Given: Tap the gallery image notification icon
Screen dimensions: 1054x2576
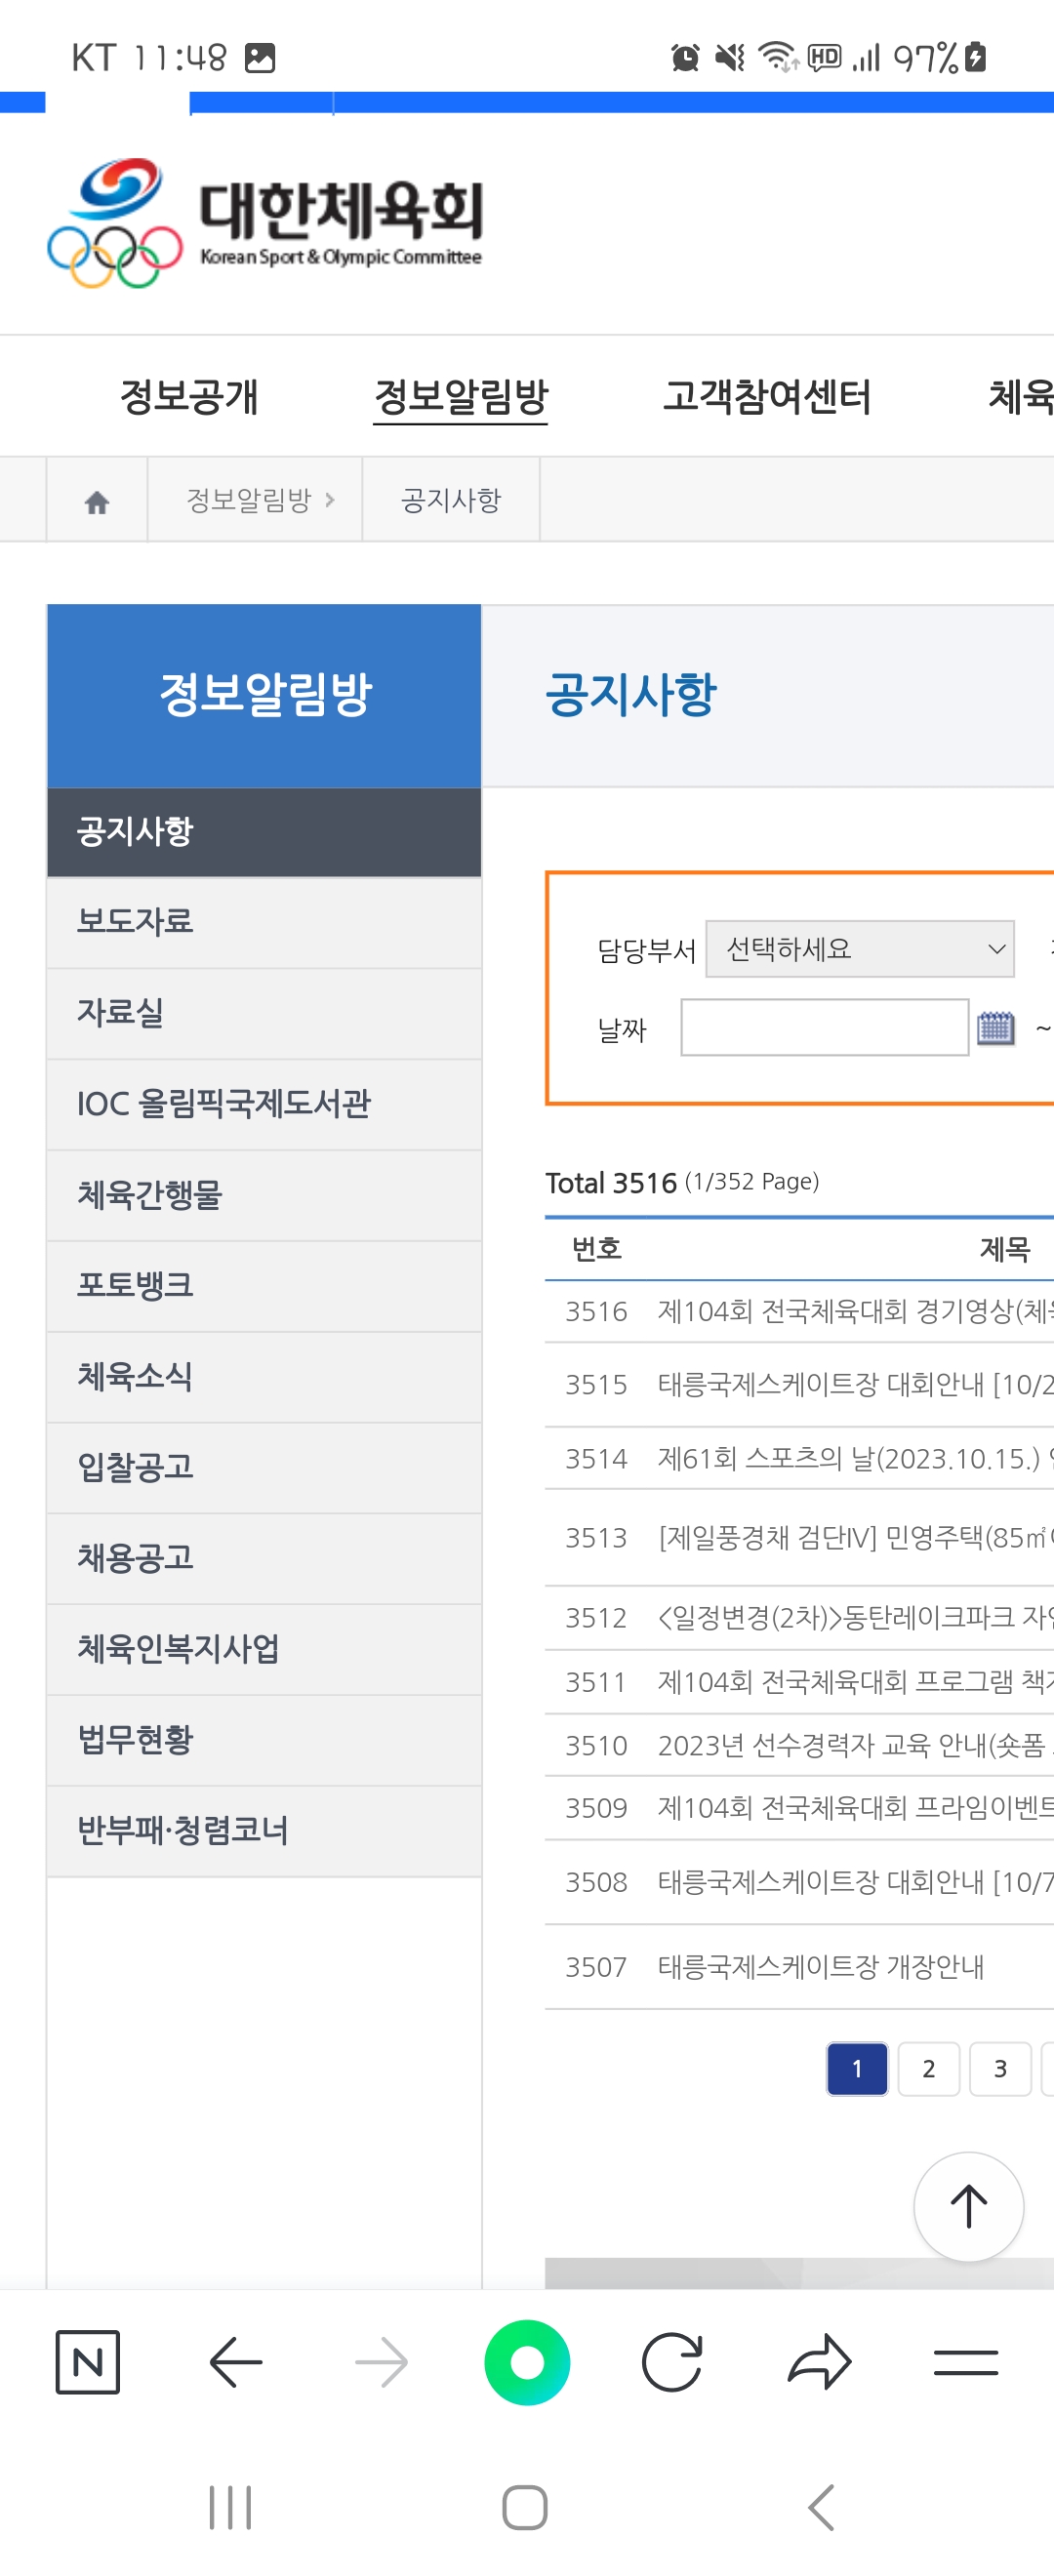Looking at the screenshot, I should (x=260, y=58).
